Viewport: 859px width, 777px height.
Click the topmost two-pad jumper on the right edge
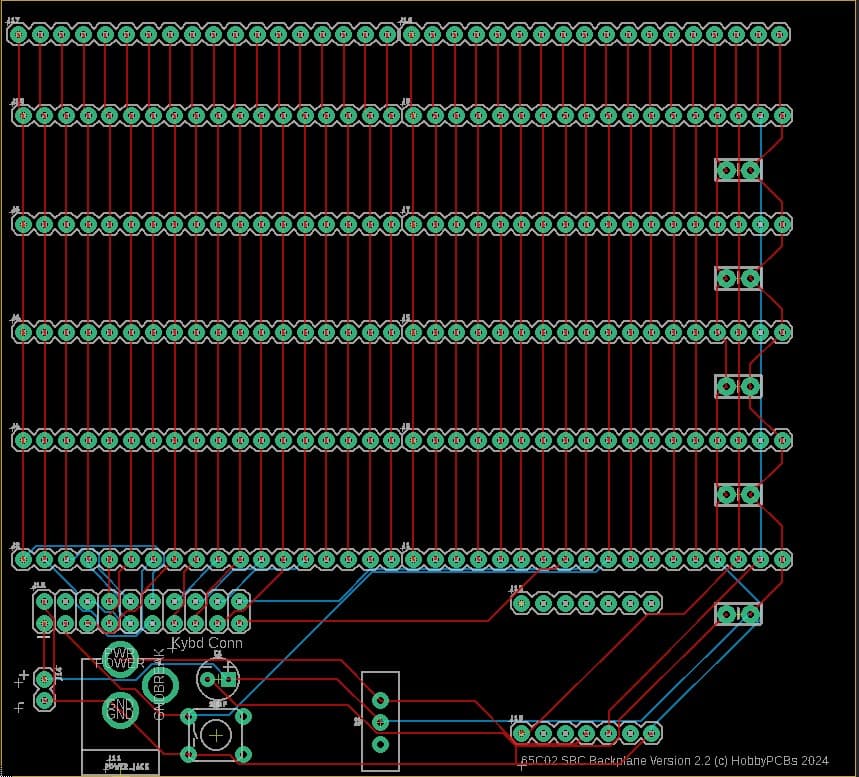point(737,170)
